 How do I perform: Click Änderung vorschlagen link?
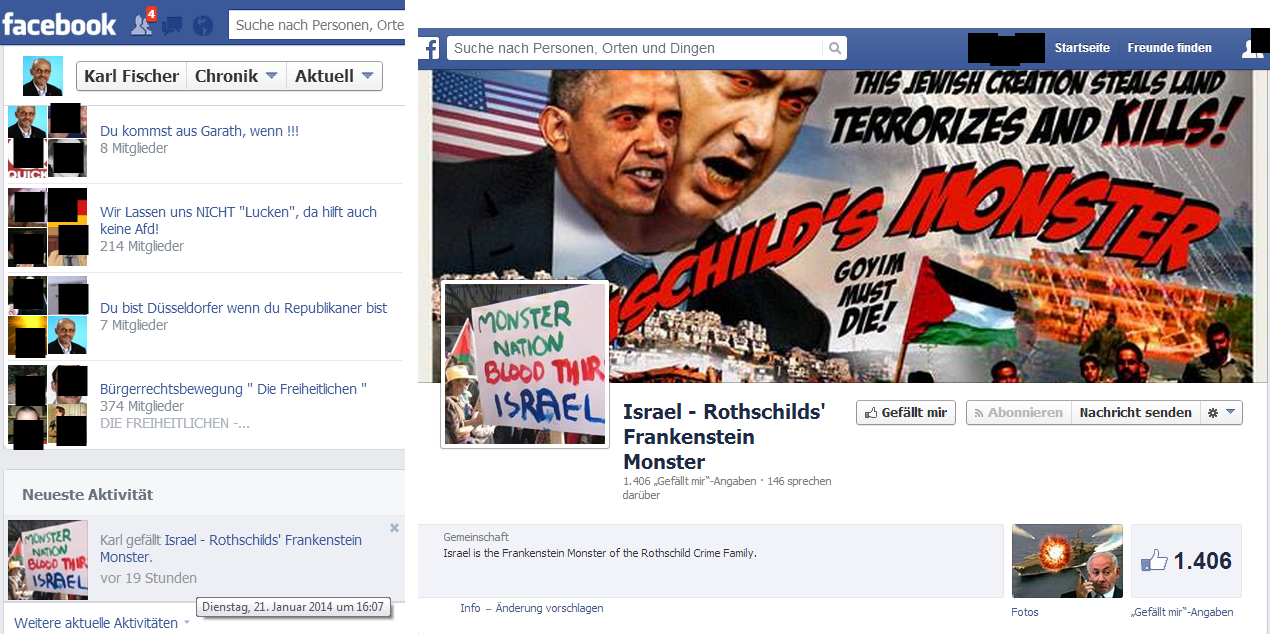coord(551,608)
